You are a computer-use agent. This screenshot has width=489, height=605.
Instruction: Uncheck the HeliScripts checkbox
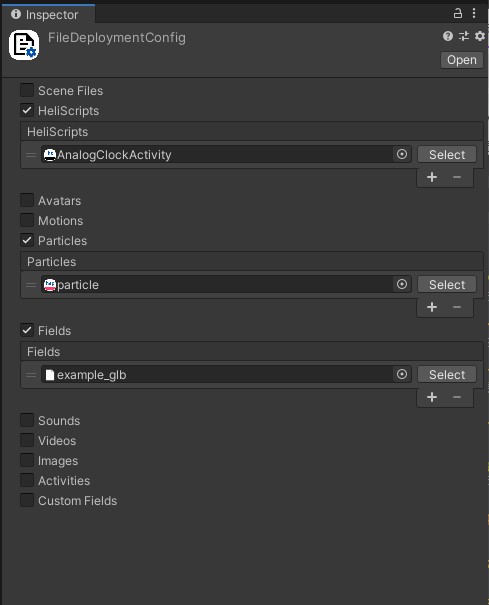click(27, 110)
